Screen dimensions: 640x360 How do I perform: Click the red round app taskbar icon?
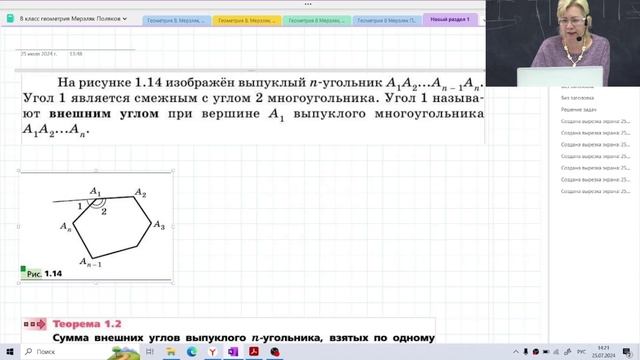coord(275,351)
